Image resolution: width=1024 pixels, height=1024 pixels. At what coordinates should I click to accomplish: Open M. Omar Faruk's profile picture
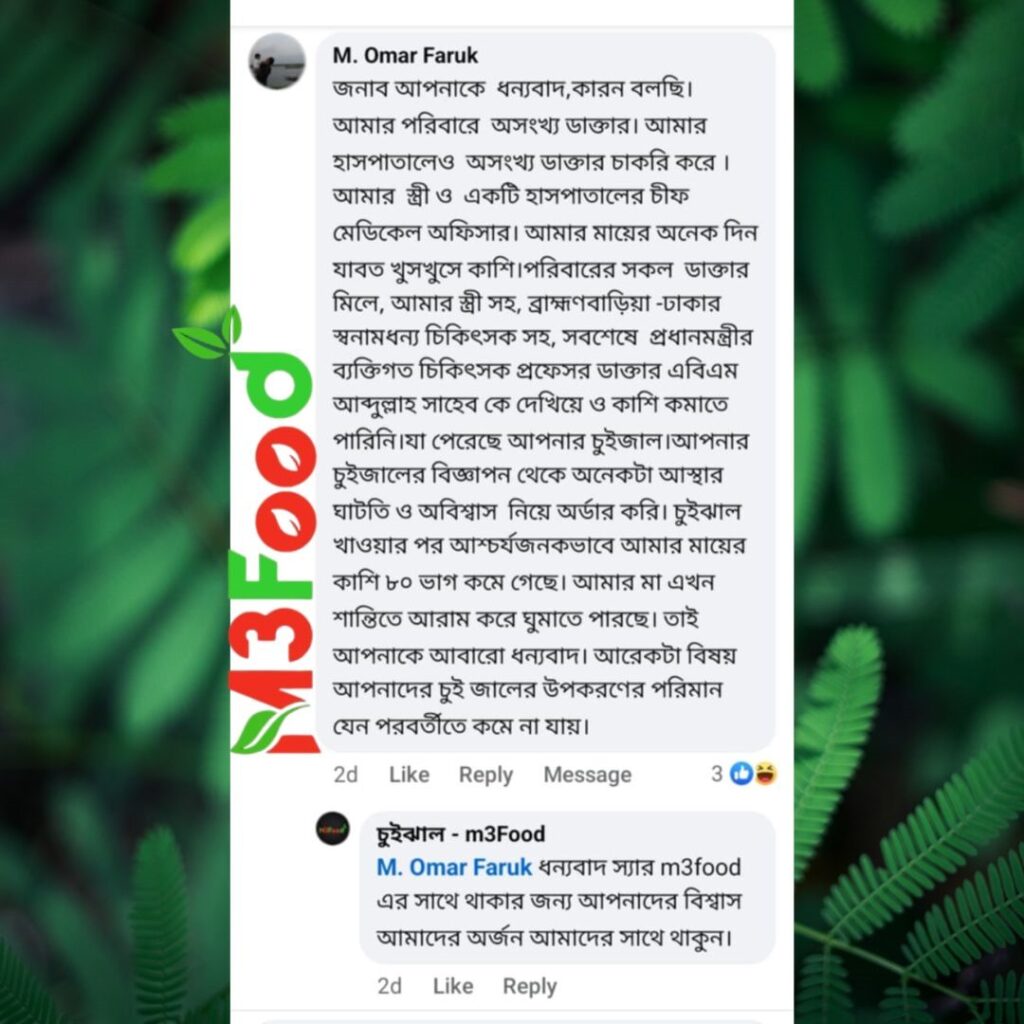(277, 61)
